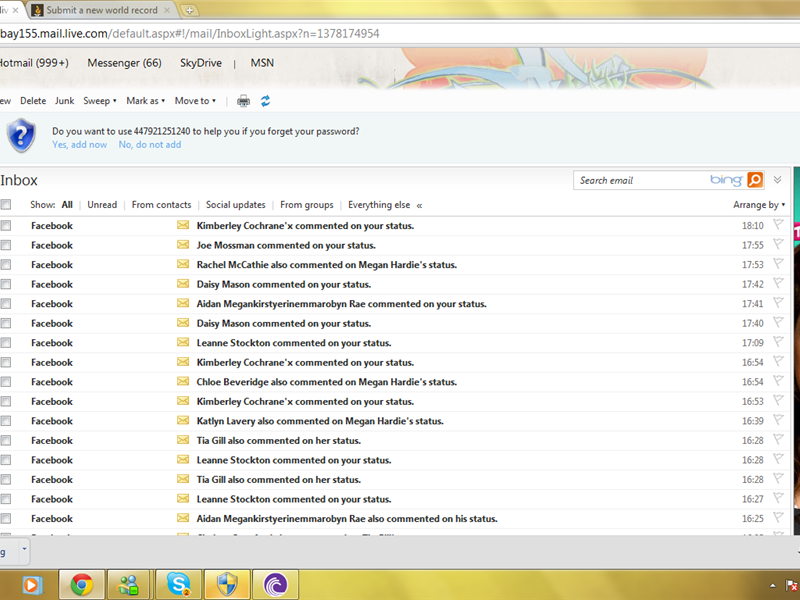Image resolution: width=800 pixels, height=600 pixels.
Task: Tick the select-all messages checkbox
Action: [x=6, y=204]
